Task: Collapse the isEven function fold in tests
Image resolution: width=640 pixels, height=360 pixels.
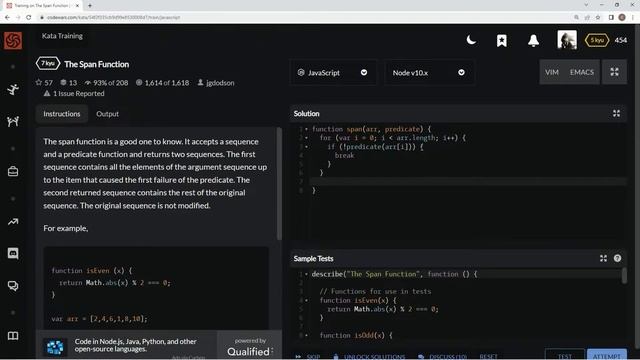Action: pos(306,300)
